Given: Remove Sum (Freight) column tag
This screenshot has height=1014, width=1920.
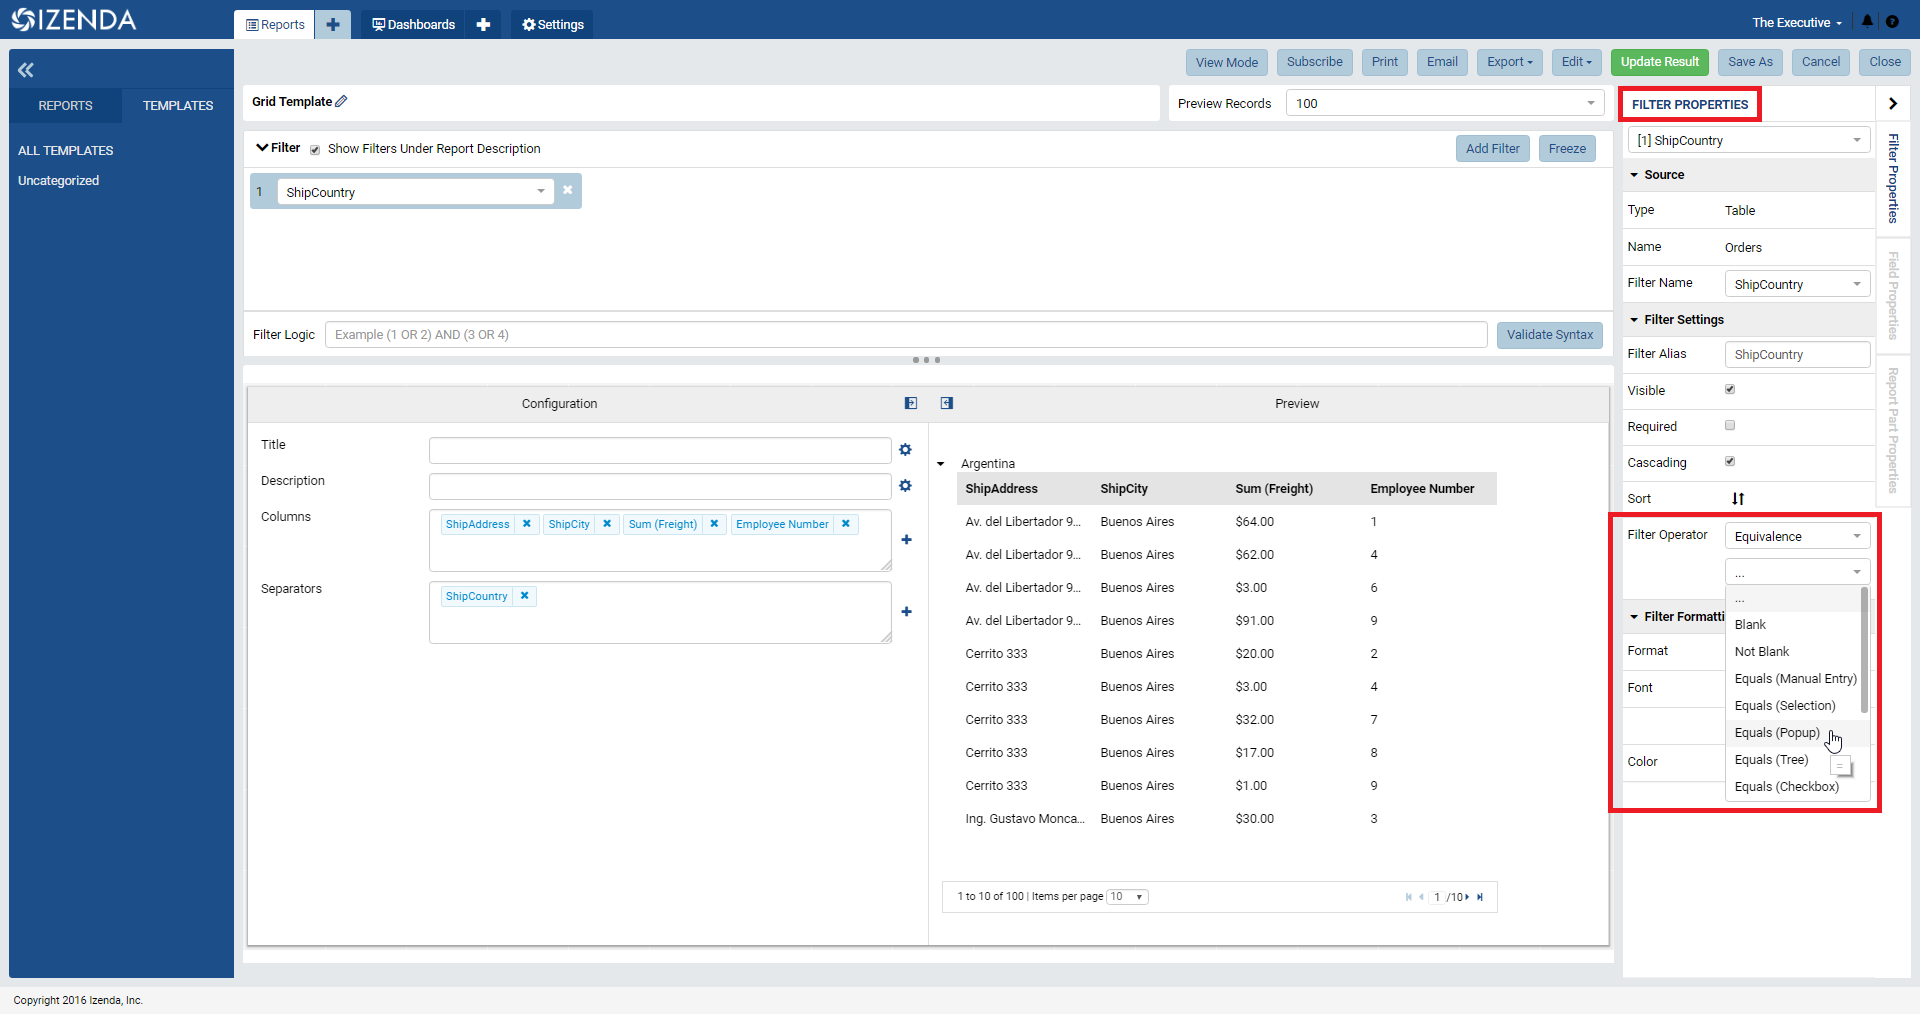Looking at the screenshot, I should point(714,524).
